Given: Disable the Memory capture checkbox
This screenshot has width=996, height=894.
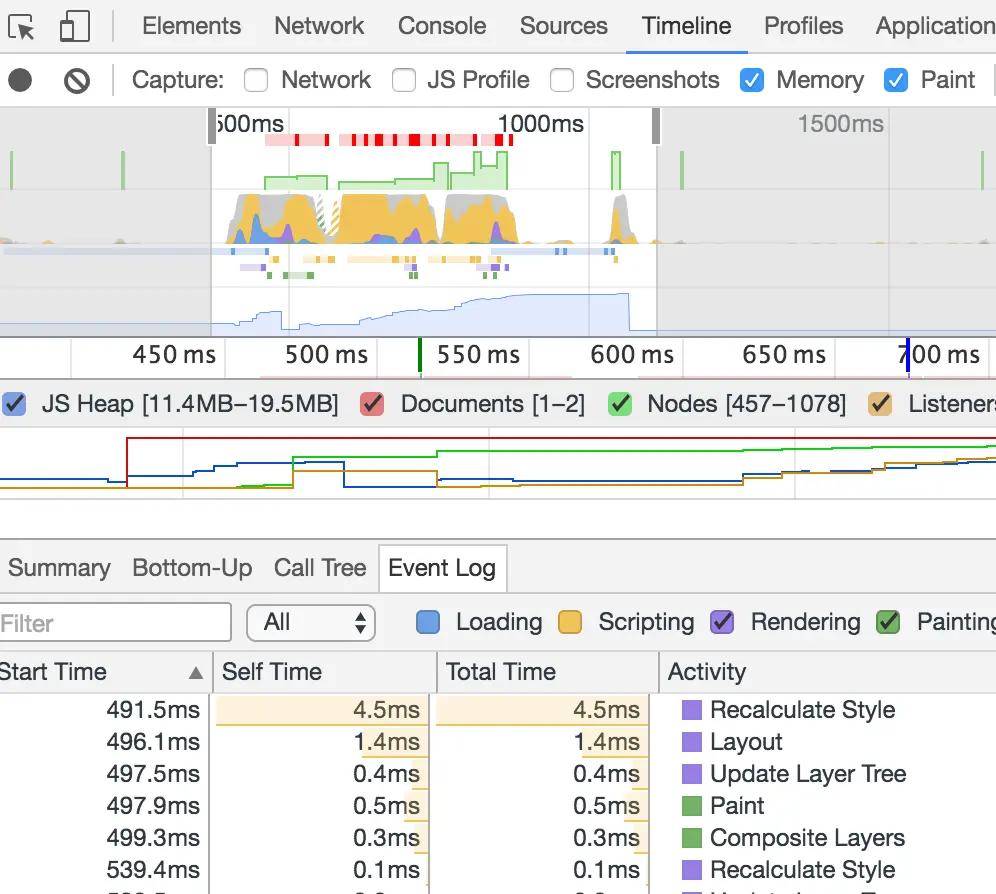Looking at the screenshot, I should pyautogui.click(x=752, y=80).
